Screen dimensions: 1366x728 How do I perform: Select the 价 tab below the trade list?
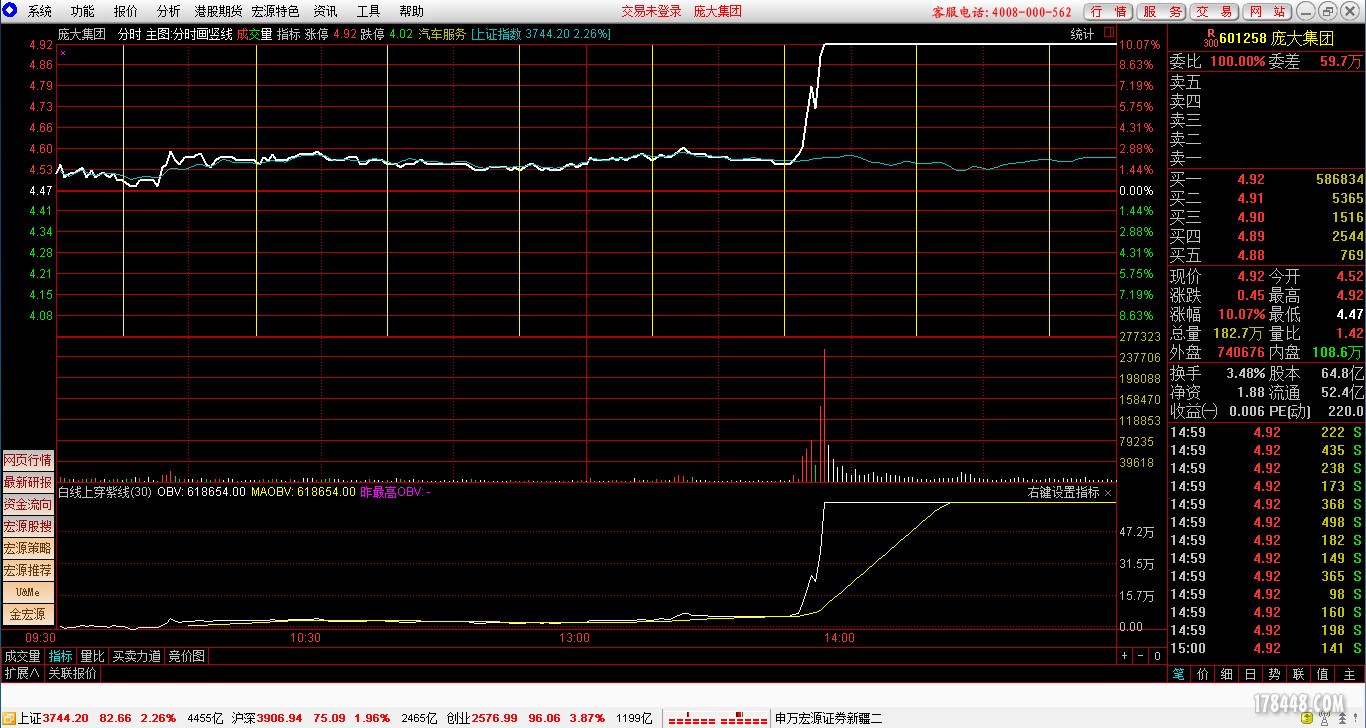1203,674
